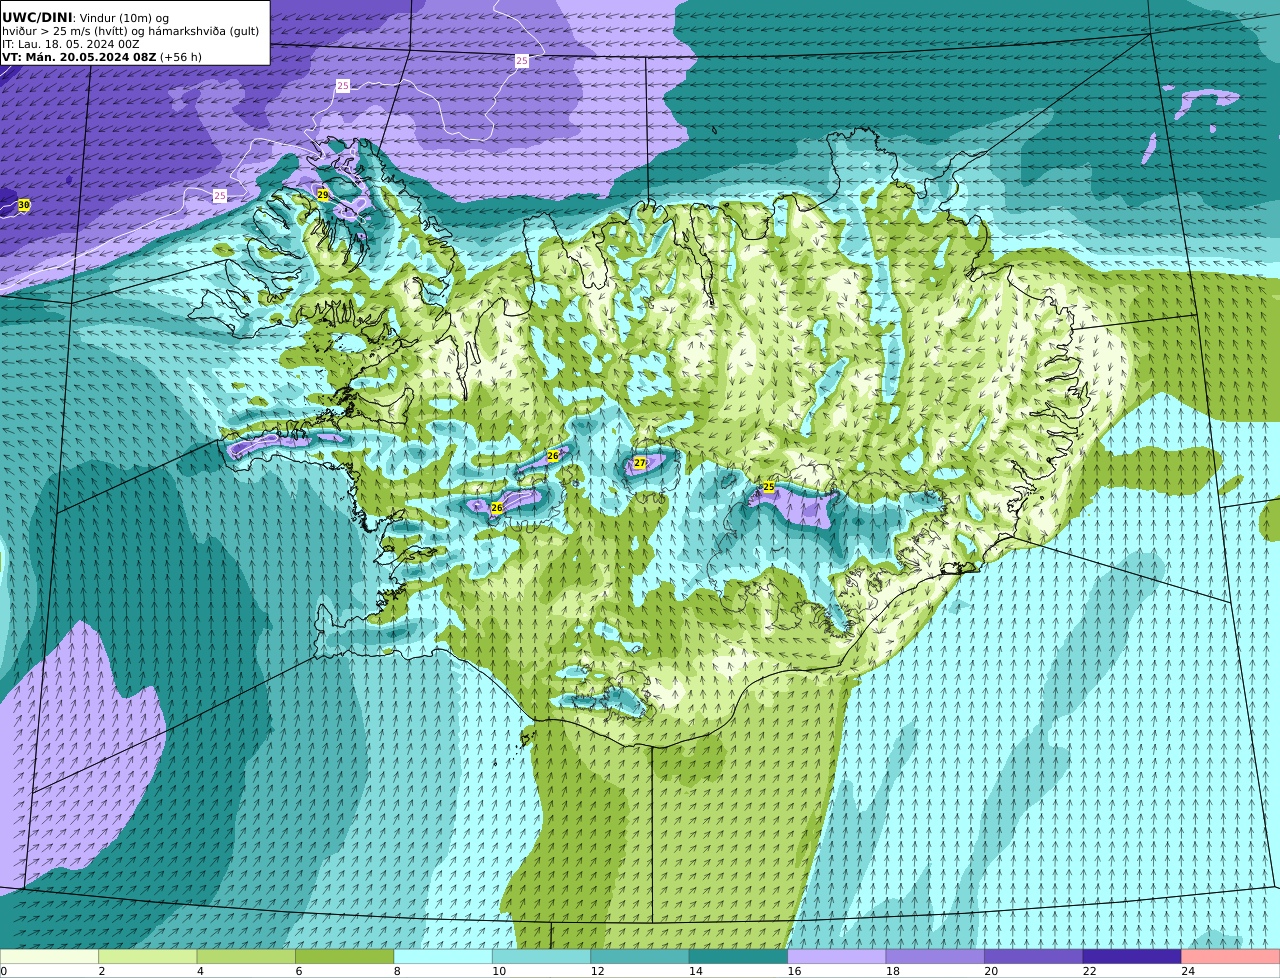Screen dimensions: 1280x978
Task: Click the legend tick label '20'
Action: point(991,971)
